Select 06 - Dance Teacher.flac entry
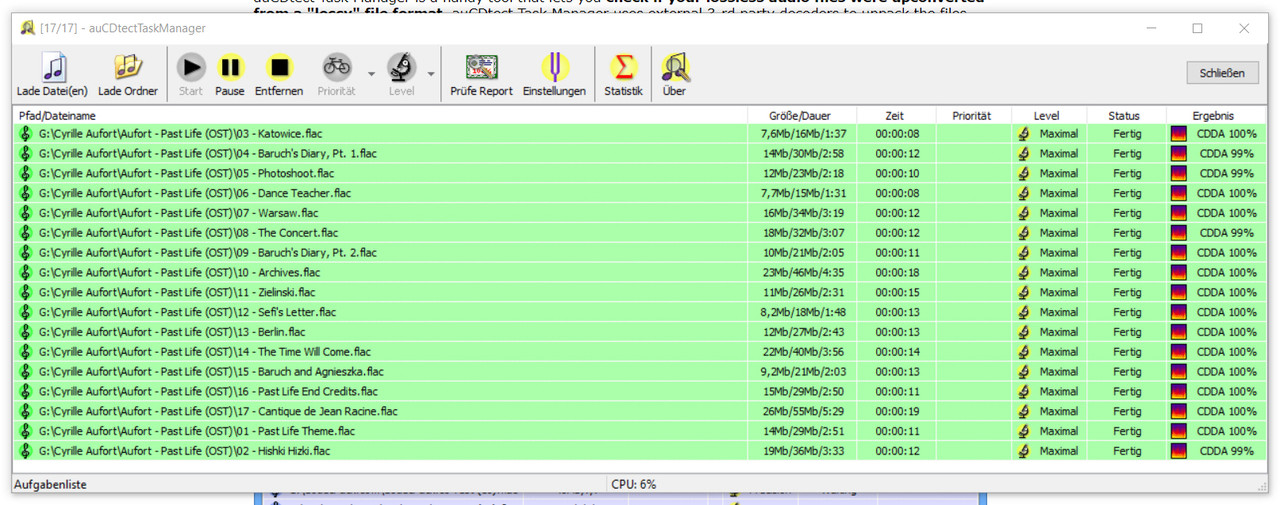The width and height of the screenshot is (1280, 505). click(x=640, y=193)
